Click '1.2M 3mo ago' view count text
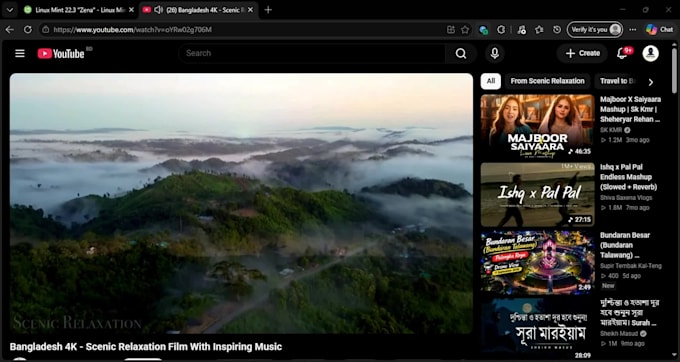 pyautogui.click(x=625, y=140)
